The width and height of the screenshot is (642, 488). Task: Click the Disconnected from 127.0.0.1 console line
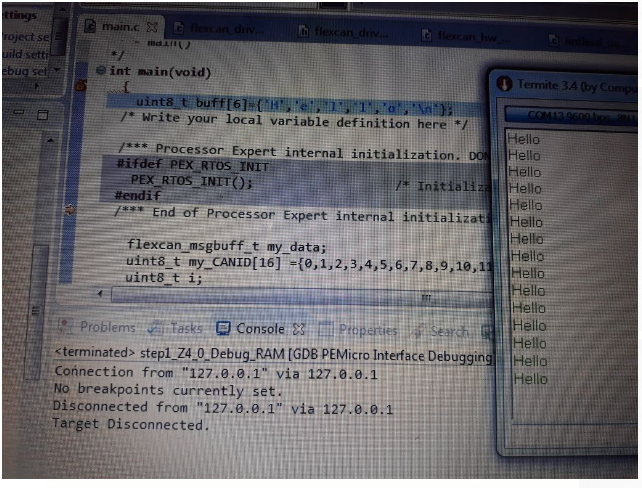[x=223, y=408]
